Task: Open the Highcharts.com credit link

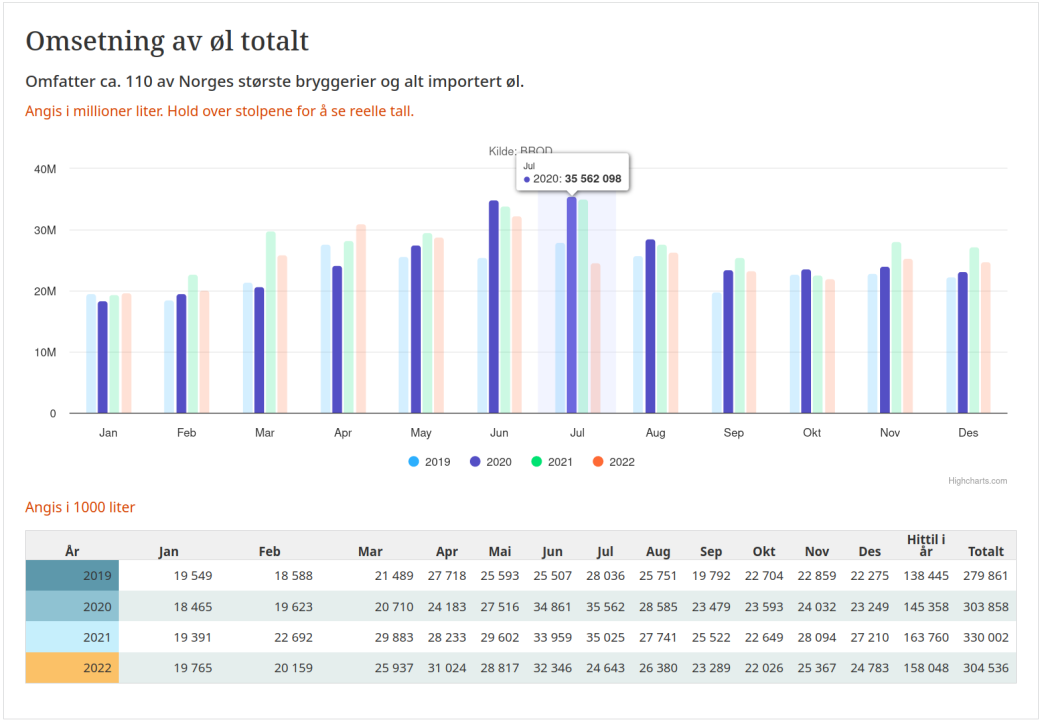Action: (x=977, y=481)
